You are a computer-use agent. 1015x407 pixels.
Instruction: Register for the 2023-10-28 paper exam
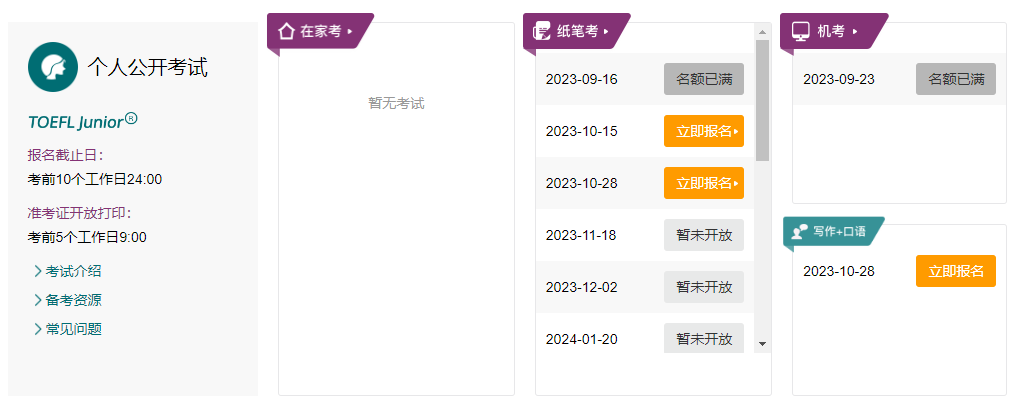pos(704,183)
